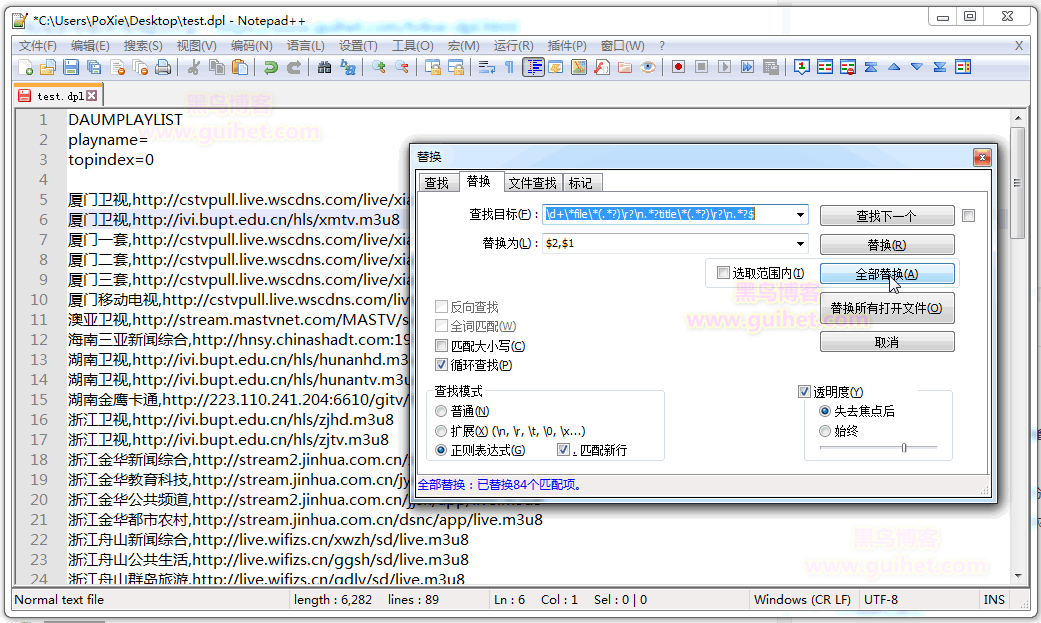Viewport: 1041px width, 623px height.
Task: Choose the 失去焦点后 transparency option
Action: 825,411
